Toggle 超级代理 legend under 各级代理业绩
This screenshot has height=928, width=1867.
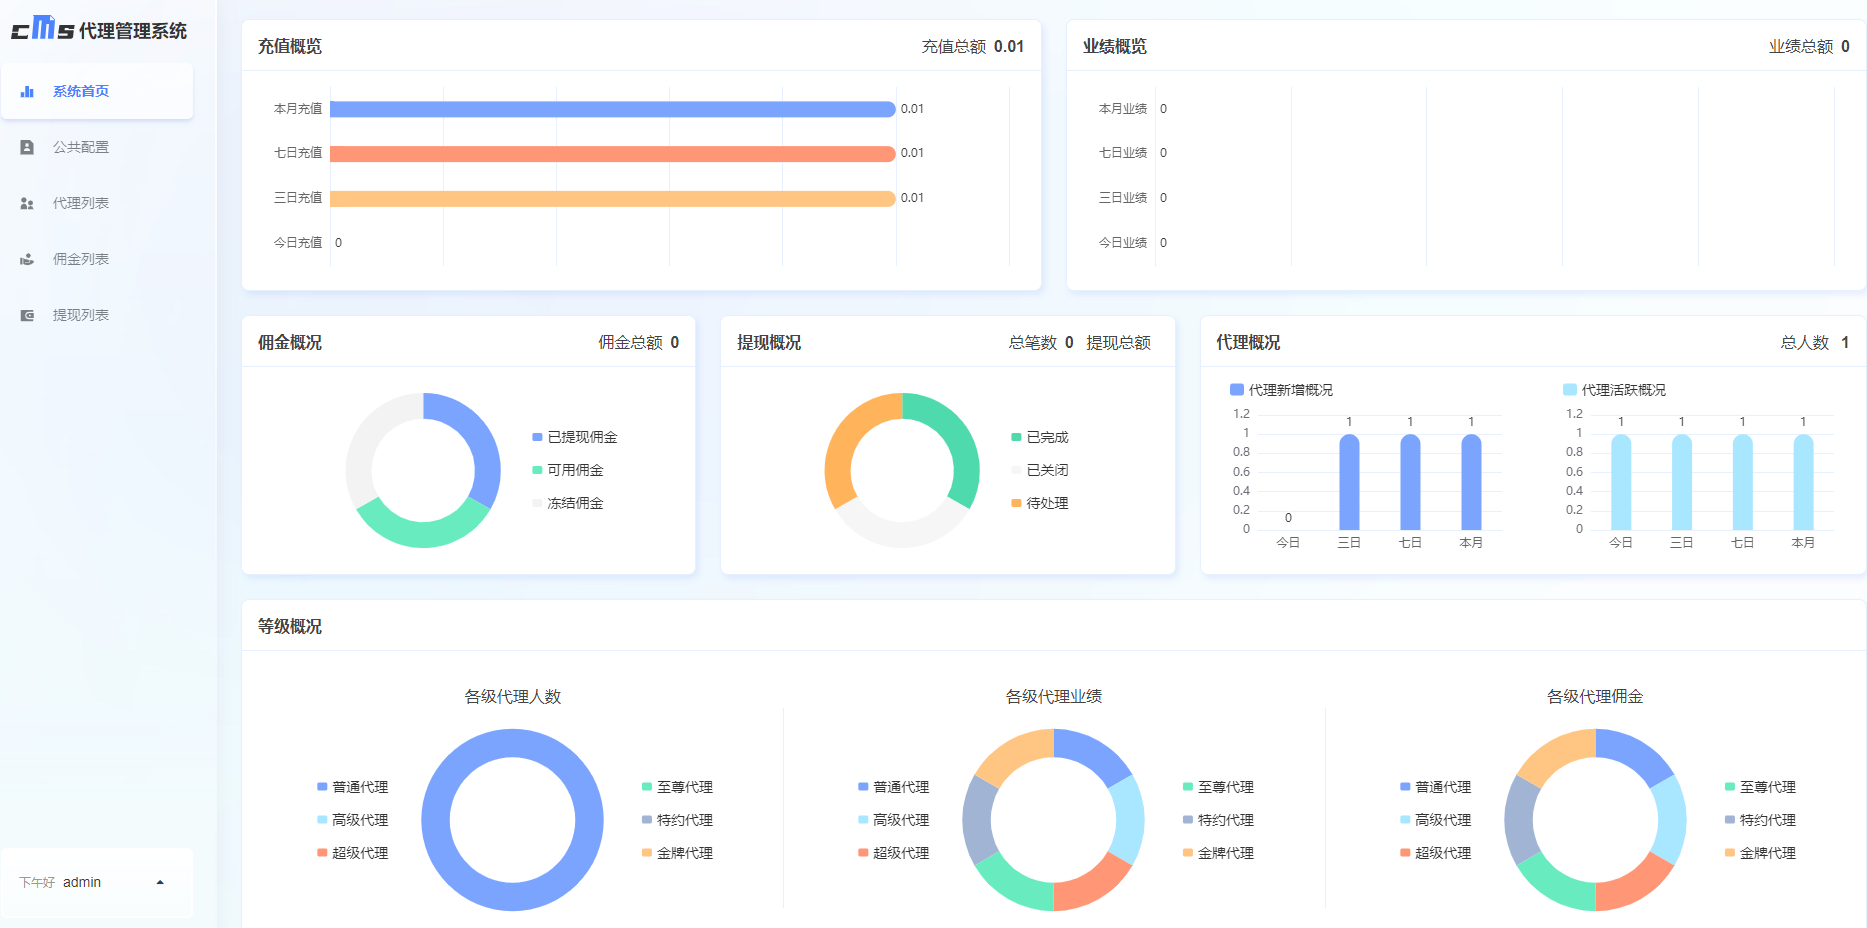(x=894, y=853)
